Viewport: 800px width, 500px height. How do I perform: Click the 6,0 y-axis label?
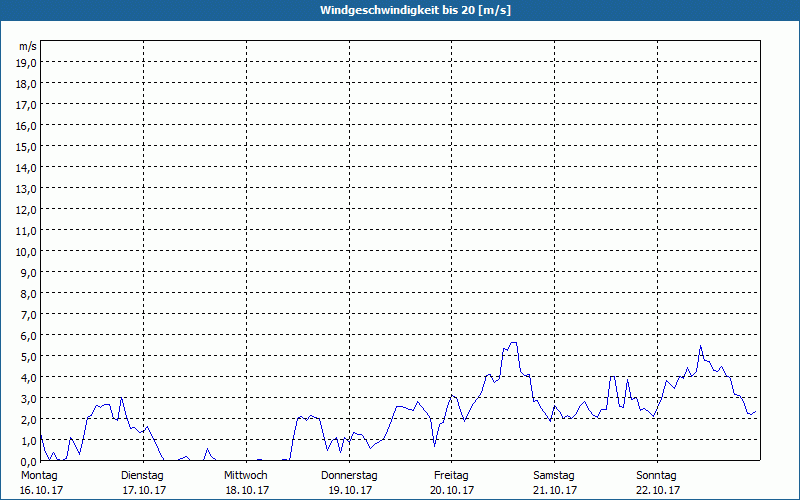pos(29,336)
